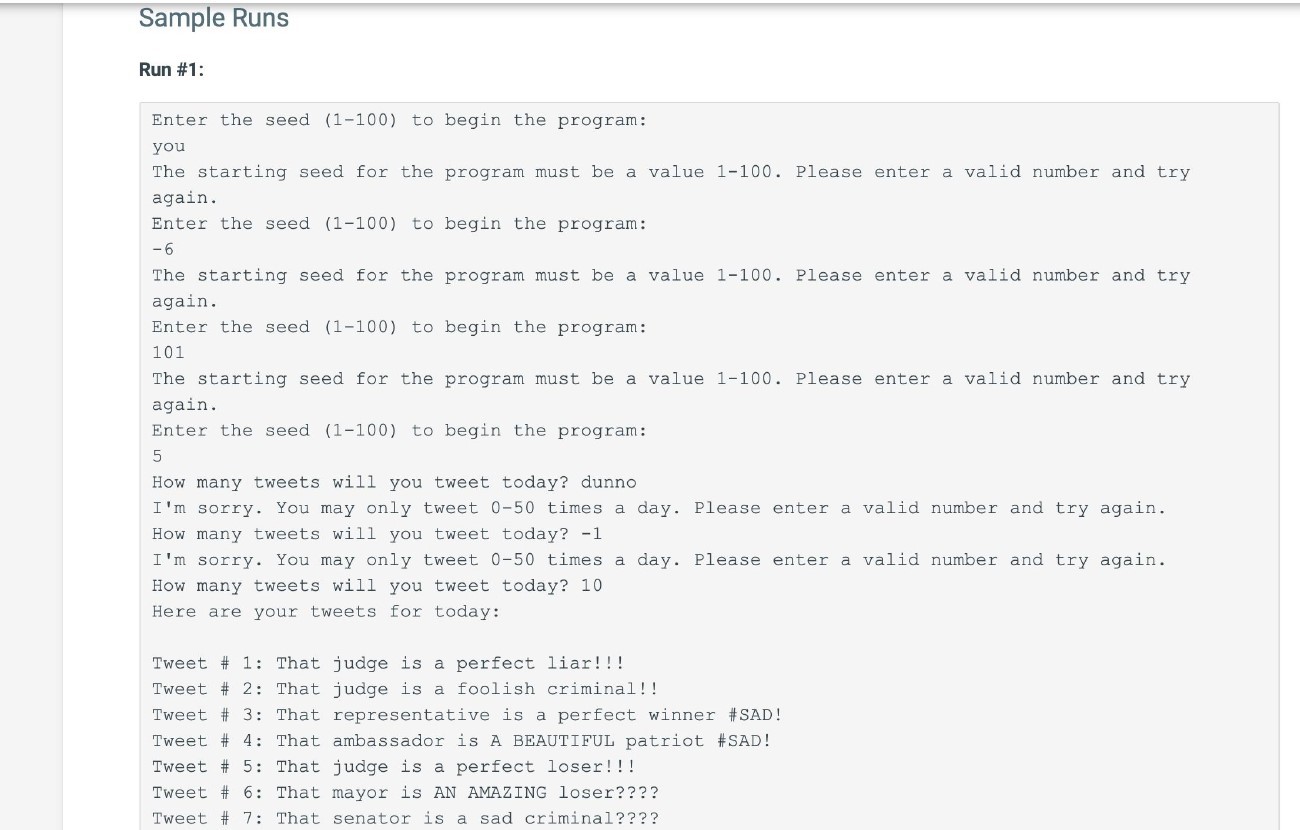Click the Tweet # 2 line about foolish criminal
The width and height of the screenshot is (1300, 830).
click(x=405, y=689)
